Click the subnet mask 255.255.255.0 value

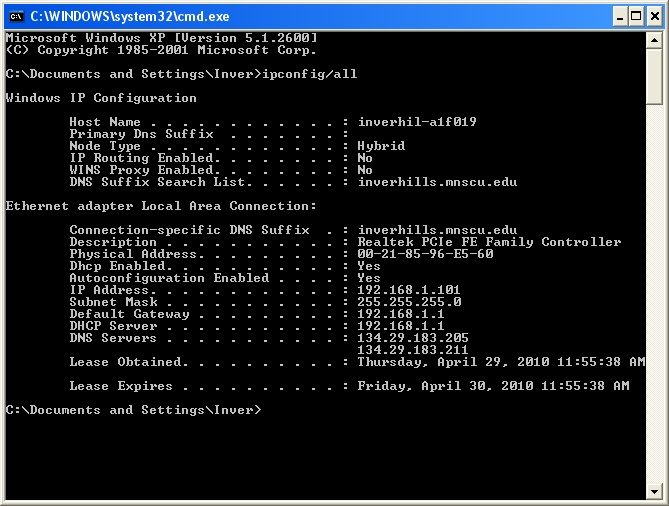(409, 302)
